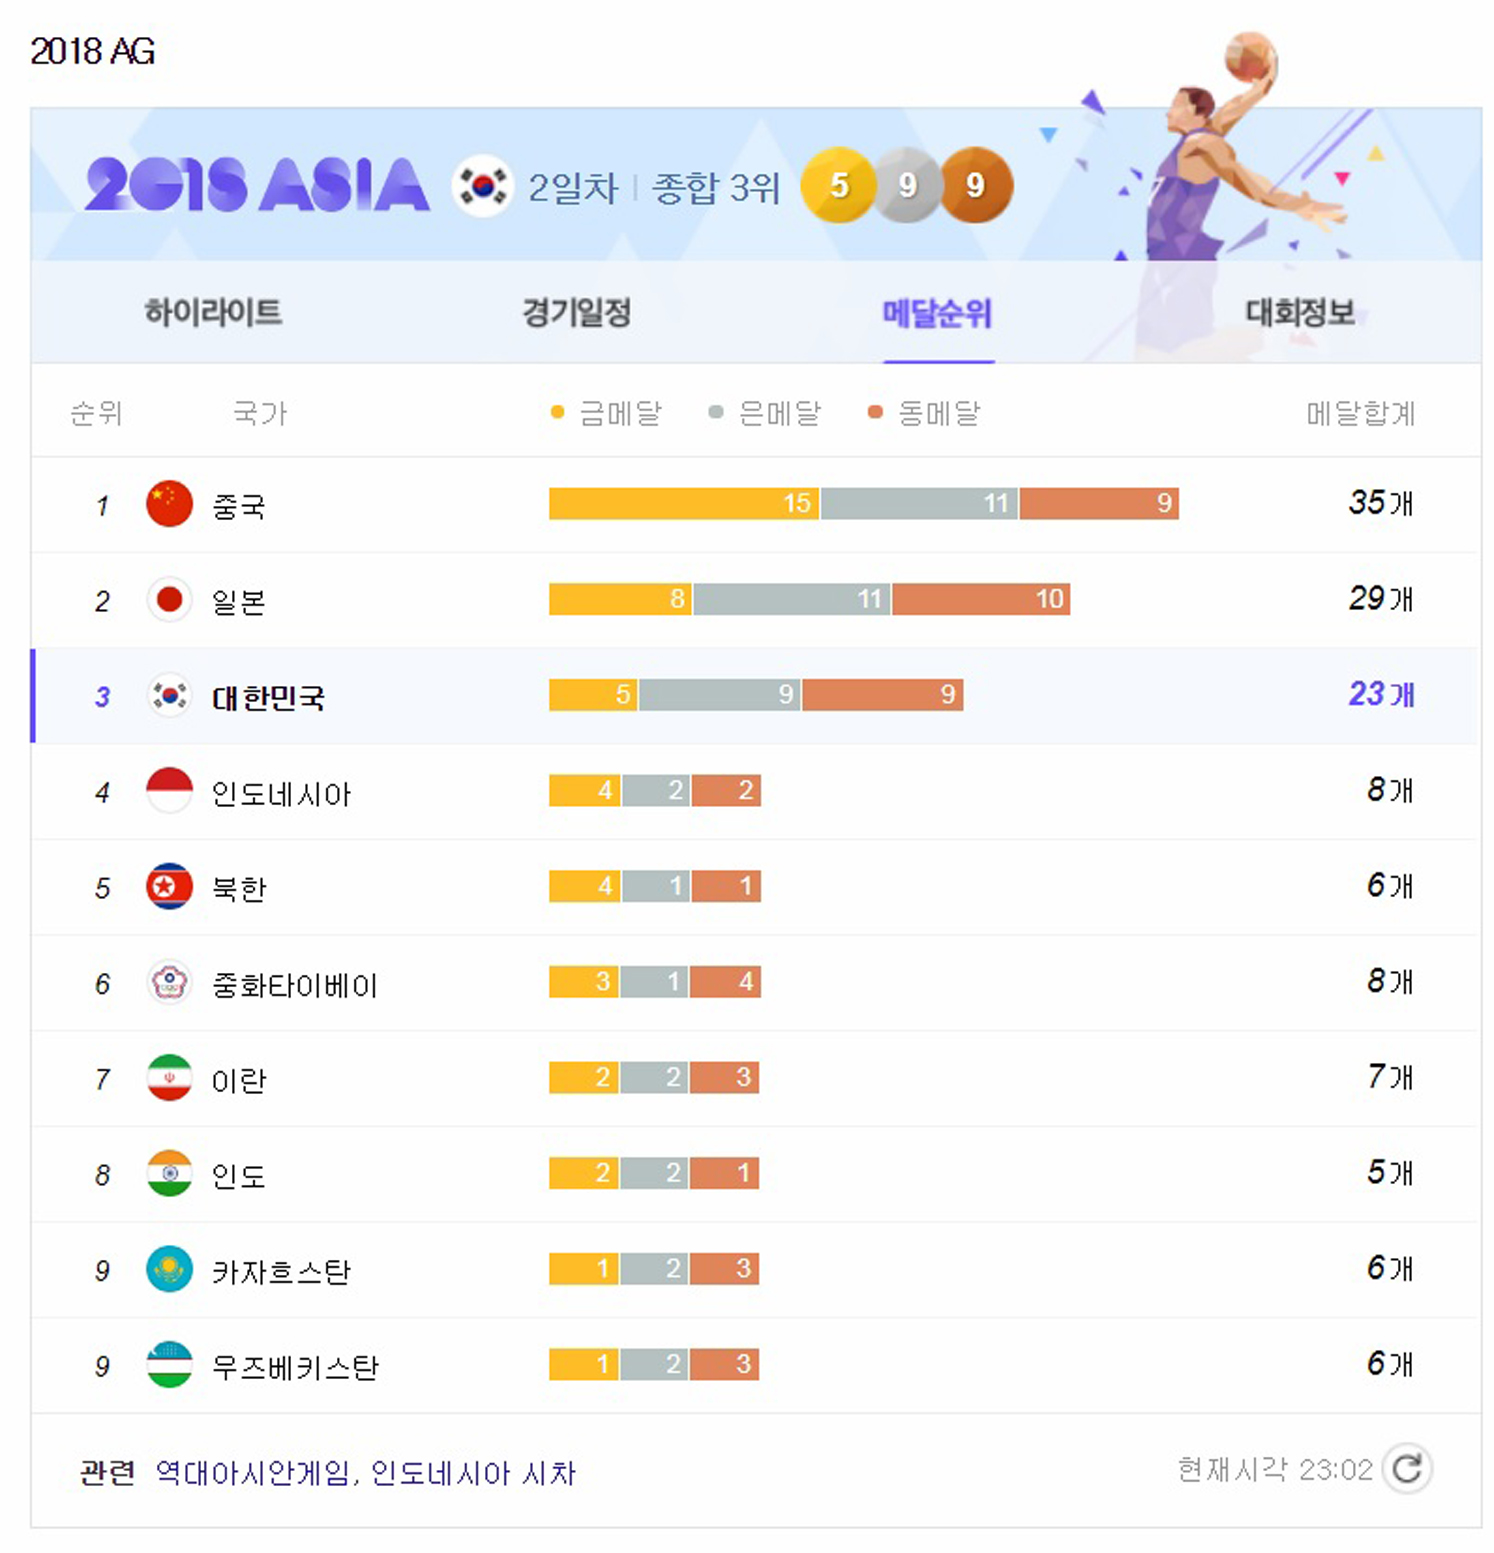1494x1553 pixels.
Task: Click the refresh icon beside 현재시각
Action: pos(1407,1468)
